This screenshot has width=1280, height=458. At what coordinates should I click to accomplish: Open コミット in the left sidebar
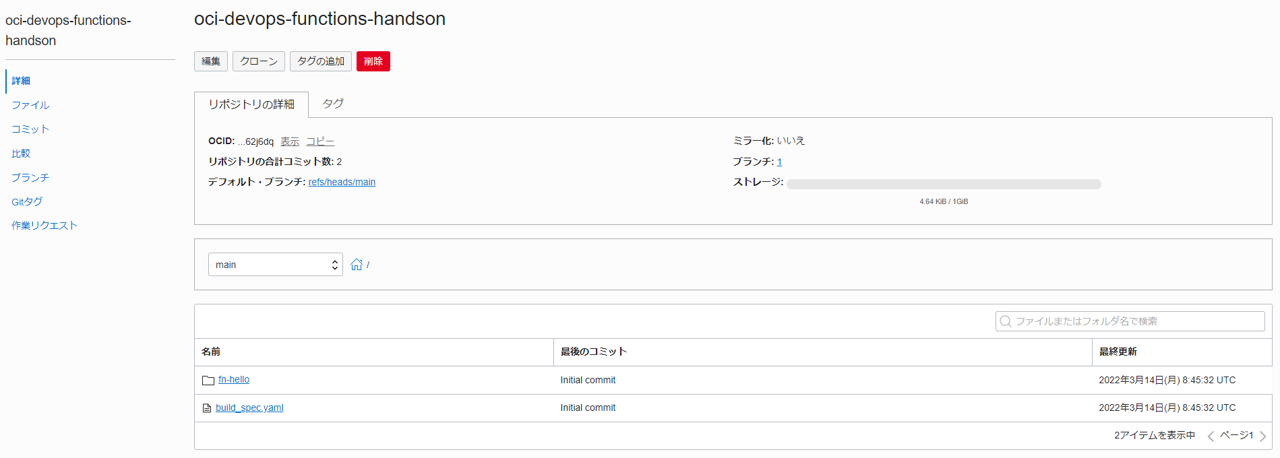(30, 129)
